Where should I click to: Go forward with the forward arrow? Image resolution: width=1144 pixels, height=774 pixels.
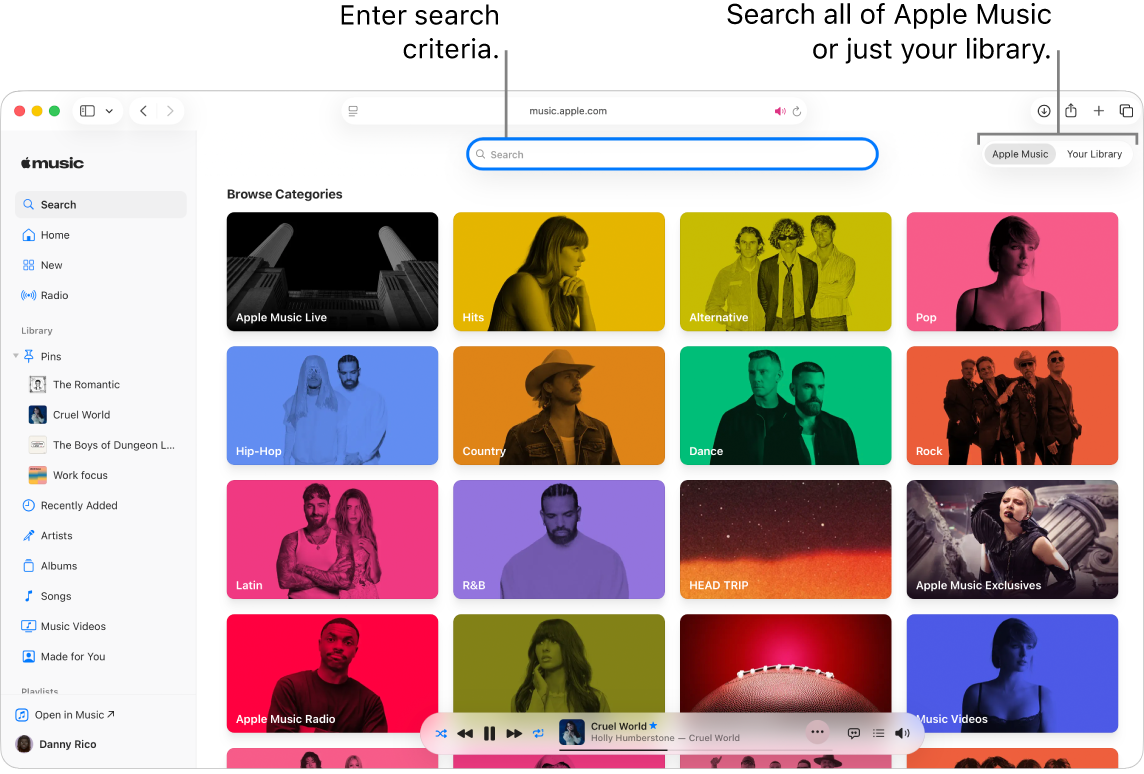[x=170, y=111]
